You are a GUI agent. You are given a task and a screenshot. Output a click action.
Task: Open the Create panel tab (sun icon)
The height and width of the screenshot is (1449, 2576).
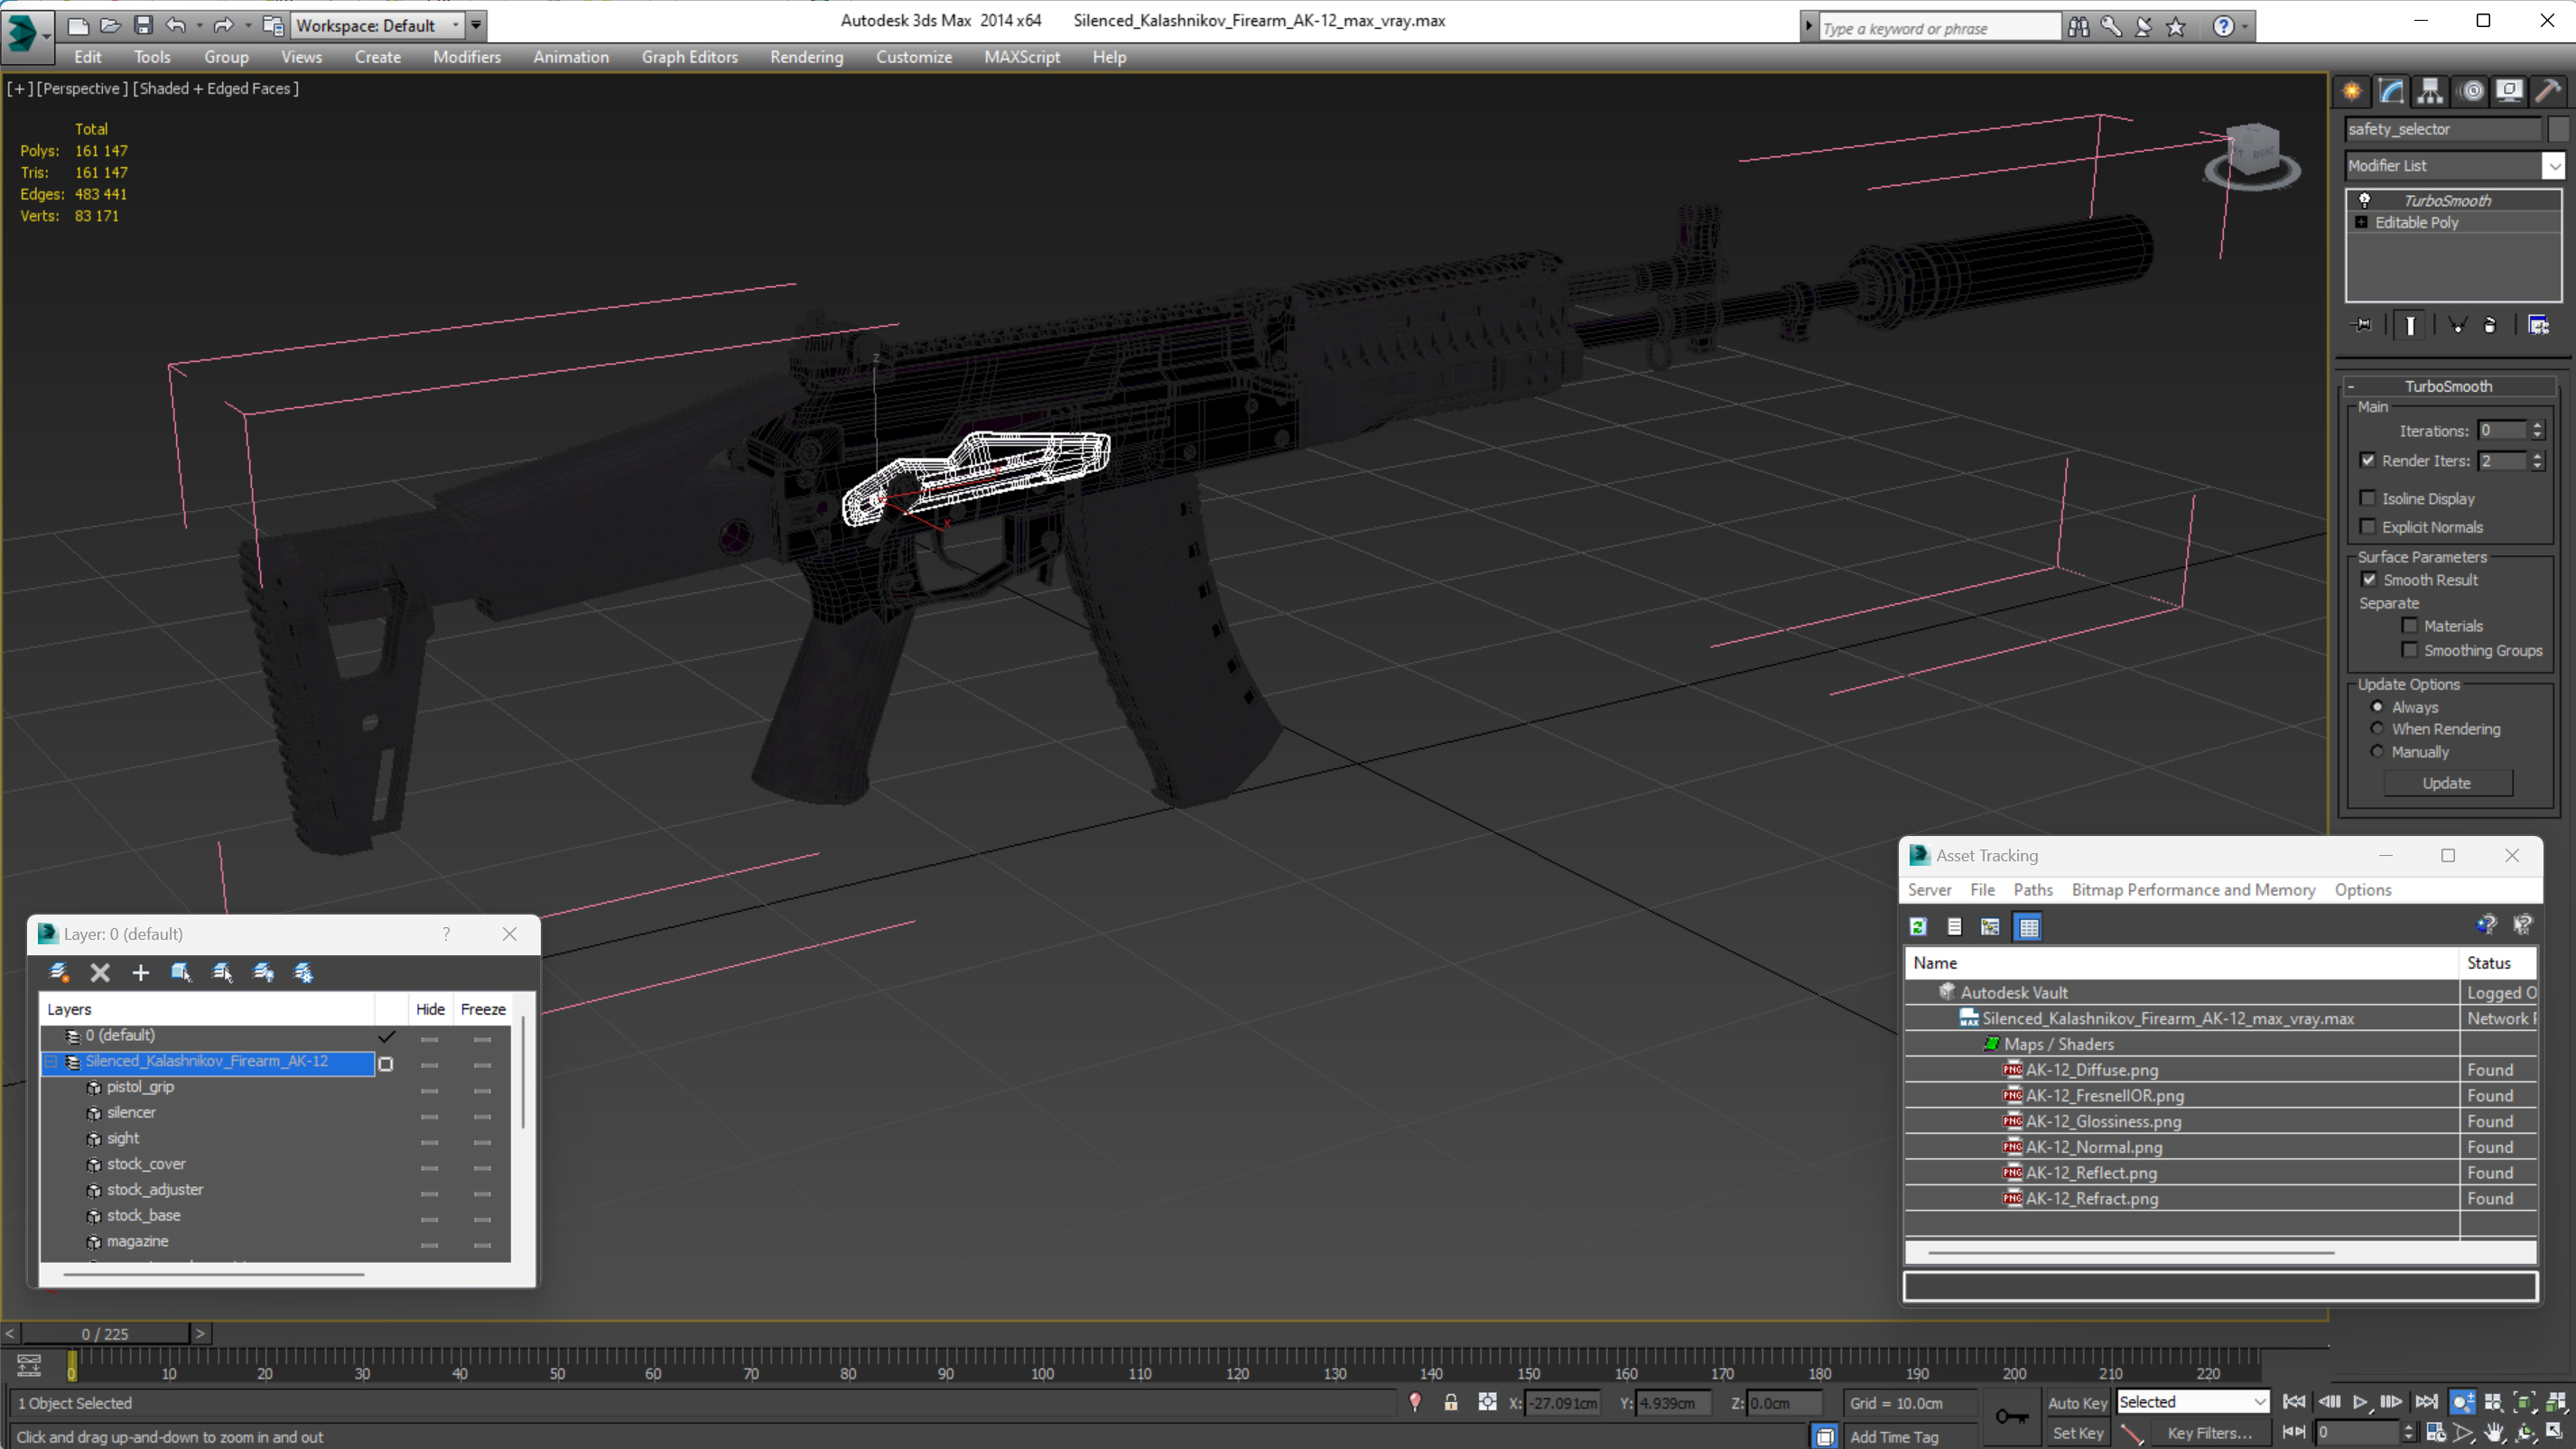pyautogui.click(x=2352, y=92)
